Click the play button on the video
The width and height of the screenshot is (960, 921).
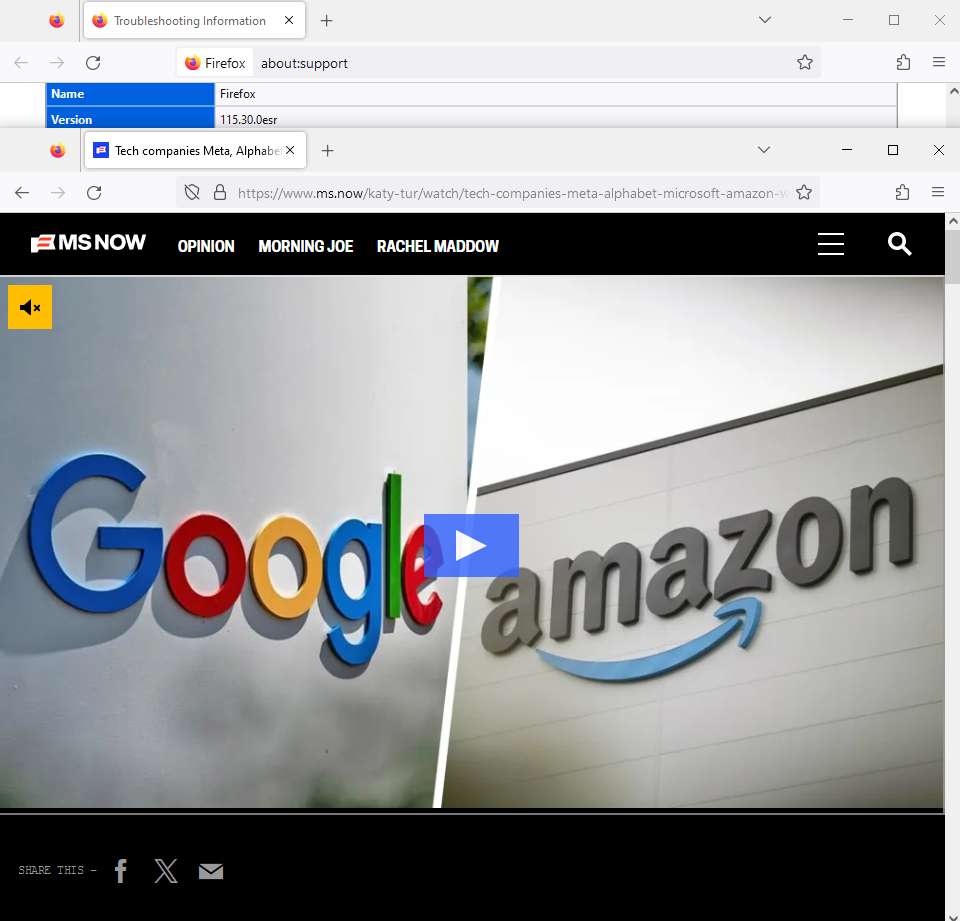pyautogui.click(x=471, y=545)
